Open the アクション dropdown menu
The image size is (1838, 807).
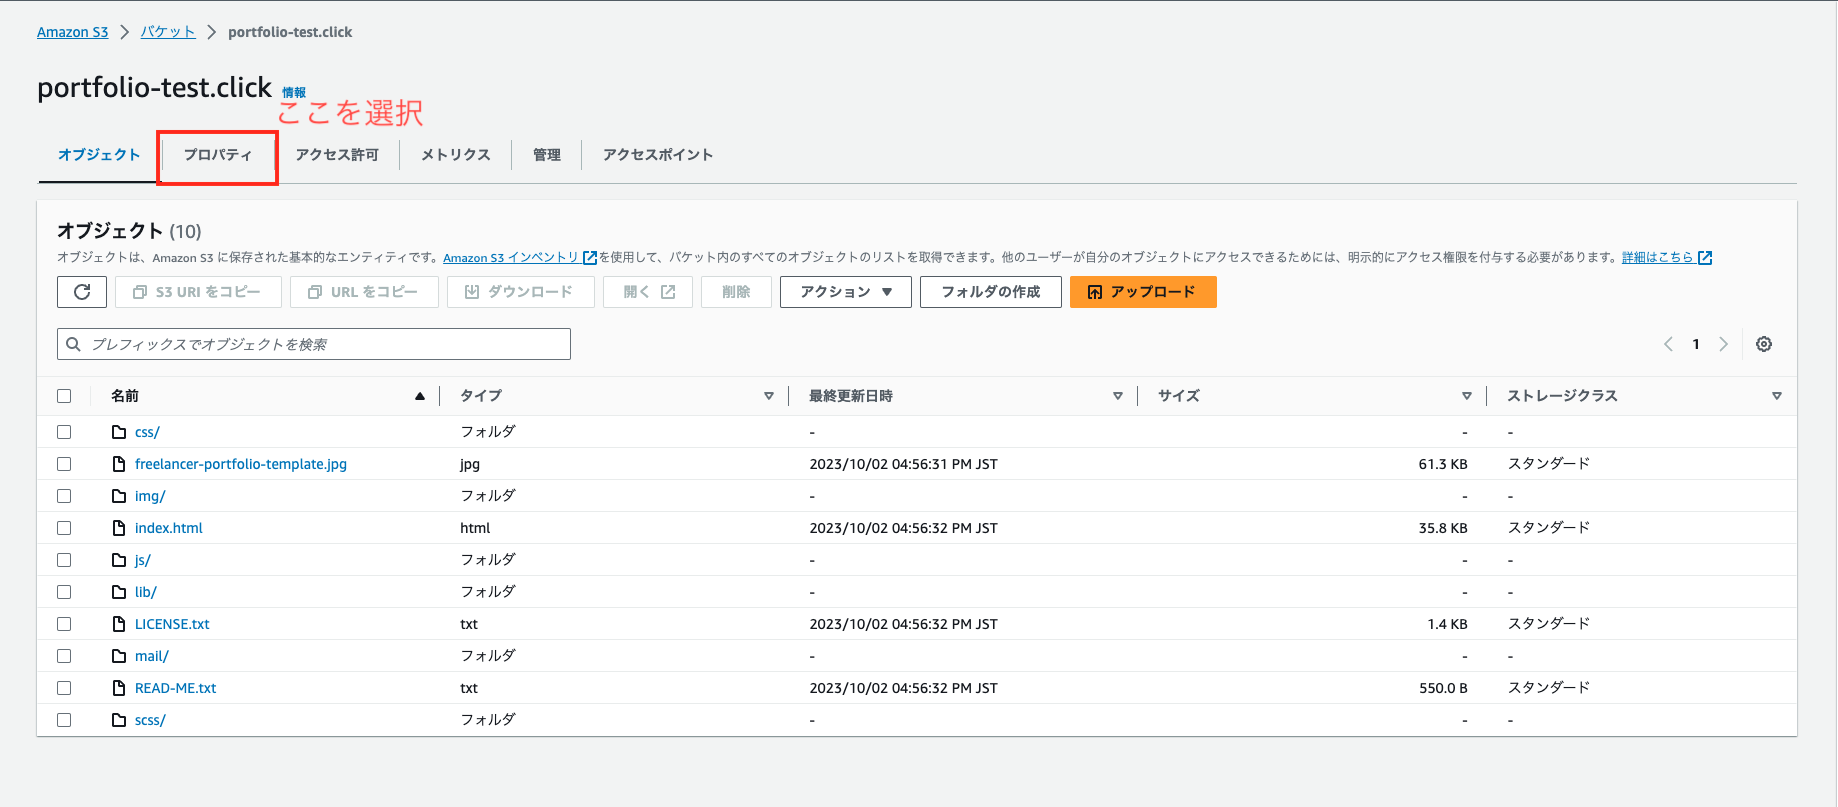point(845,292)
